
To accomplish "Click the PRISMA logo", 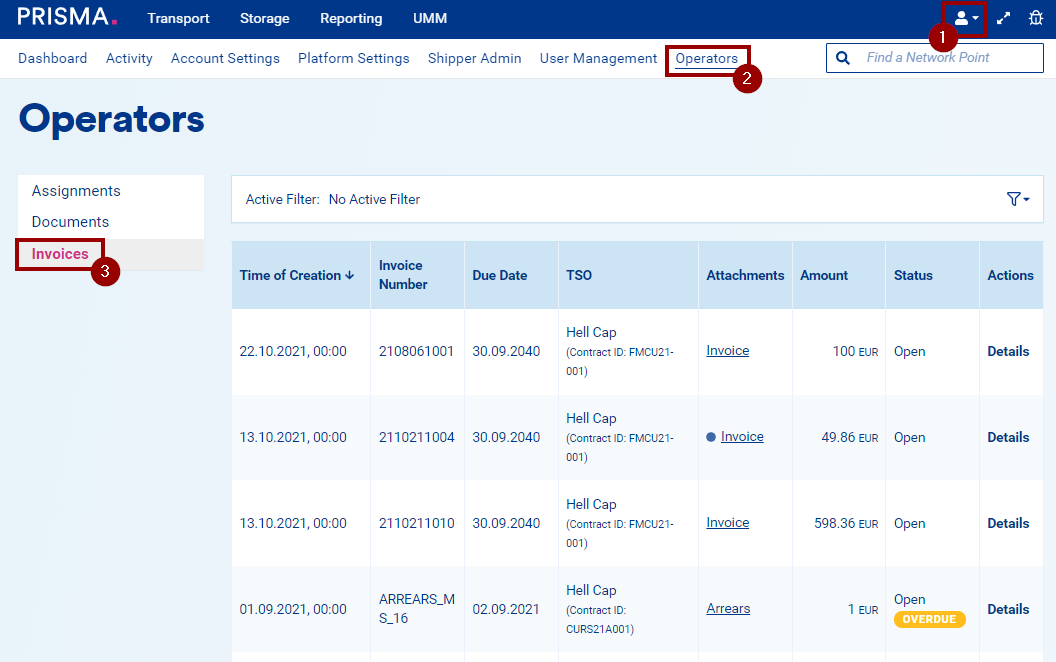I will coord(67,18).
